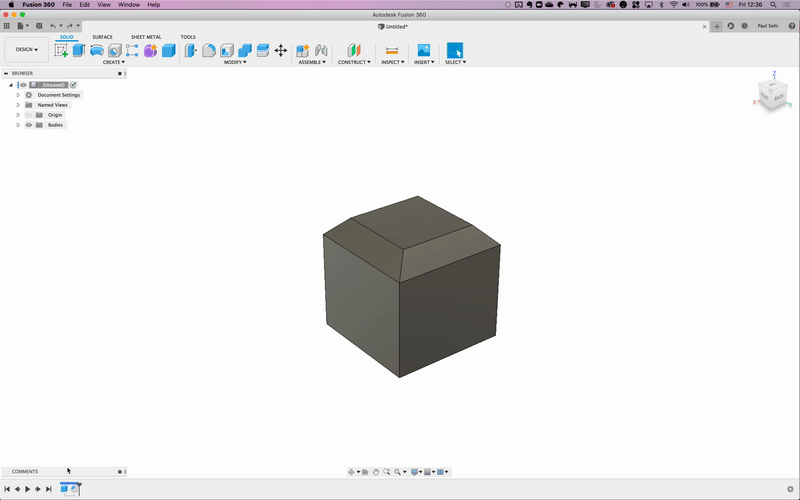The height and width of the screenshot is (500, 800).
Task: Open the Edit menu
Action: 85,5
